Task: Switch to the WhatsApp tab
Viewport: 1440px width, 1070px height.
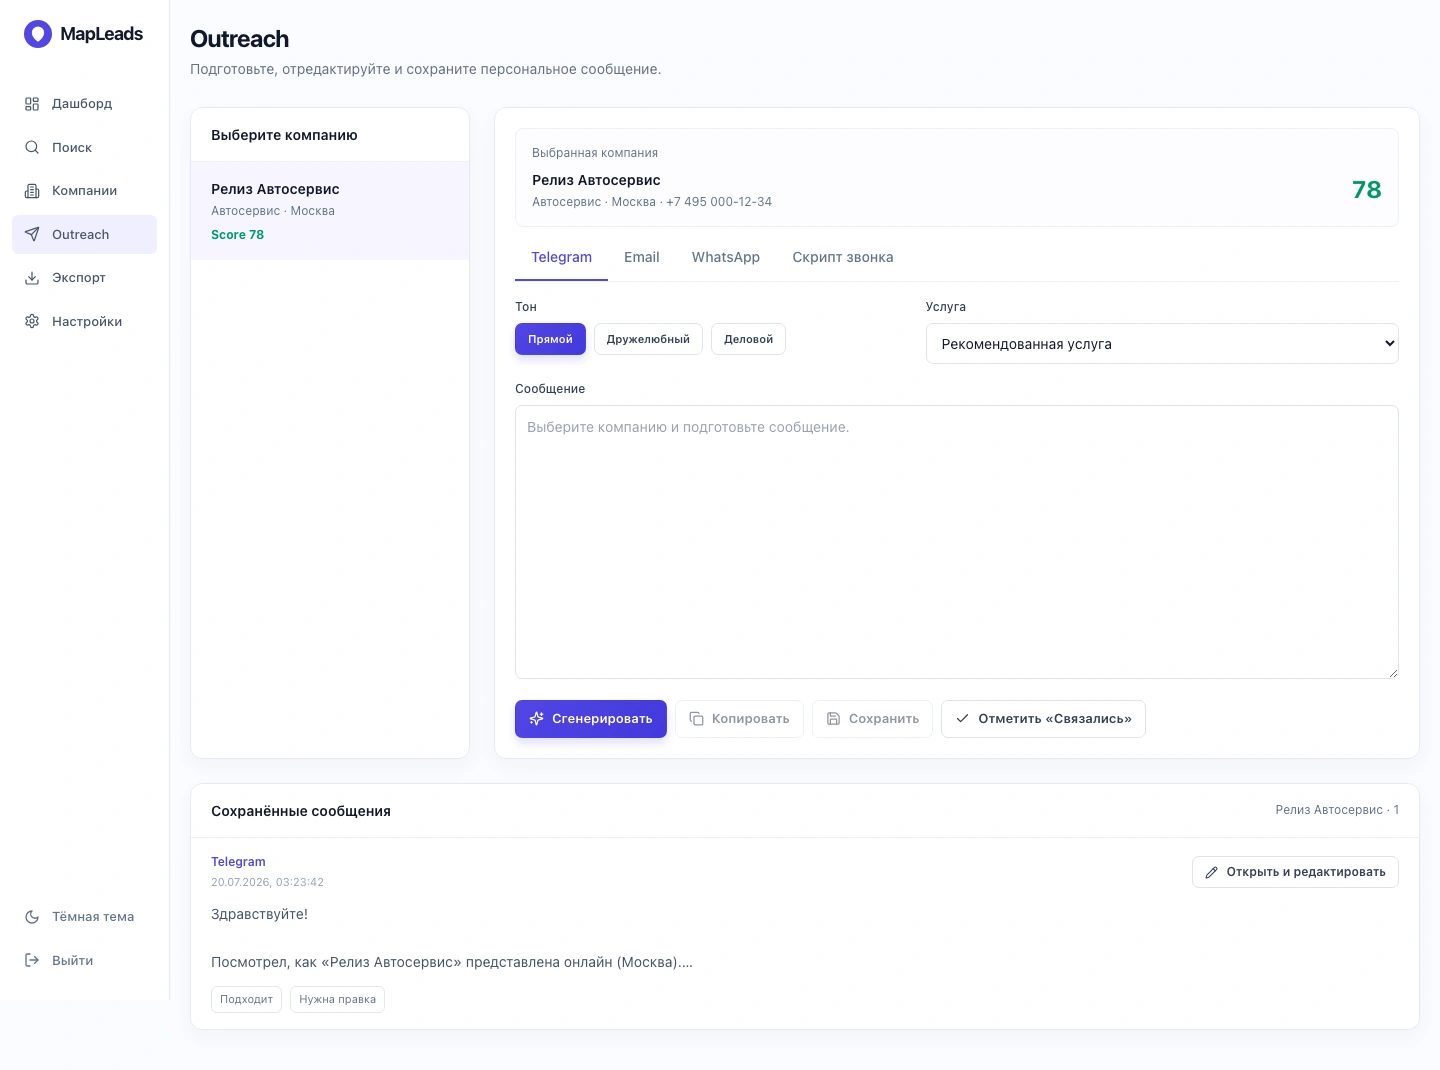Action: (x=726, y=258)
